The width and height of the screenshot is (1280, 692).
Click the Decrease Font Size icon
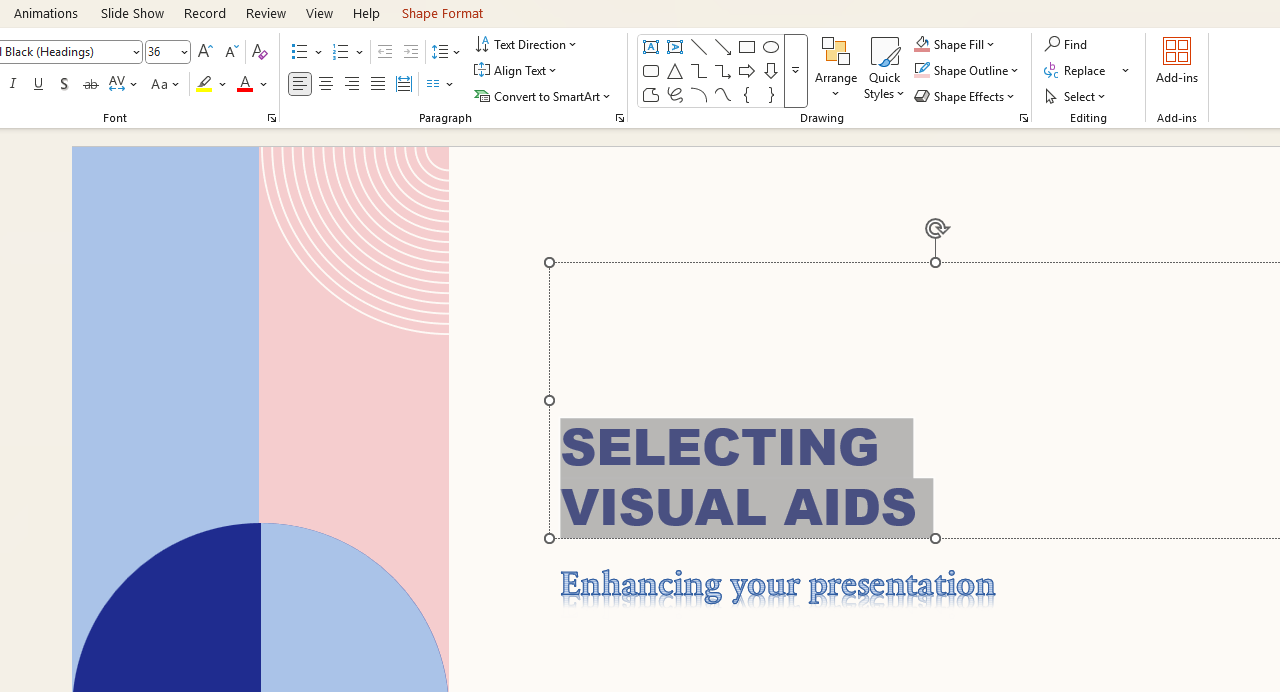[x=231, y=52]
